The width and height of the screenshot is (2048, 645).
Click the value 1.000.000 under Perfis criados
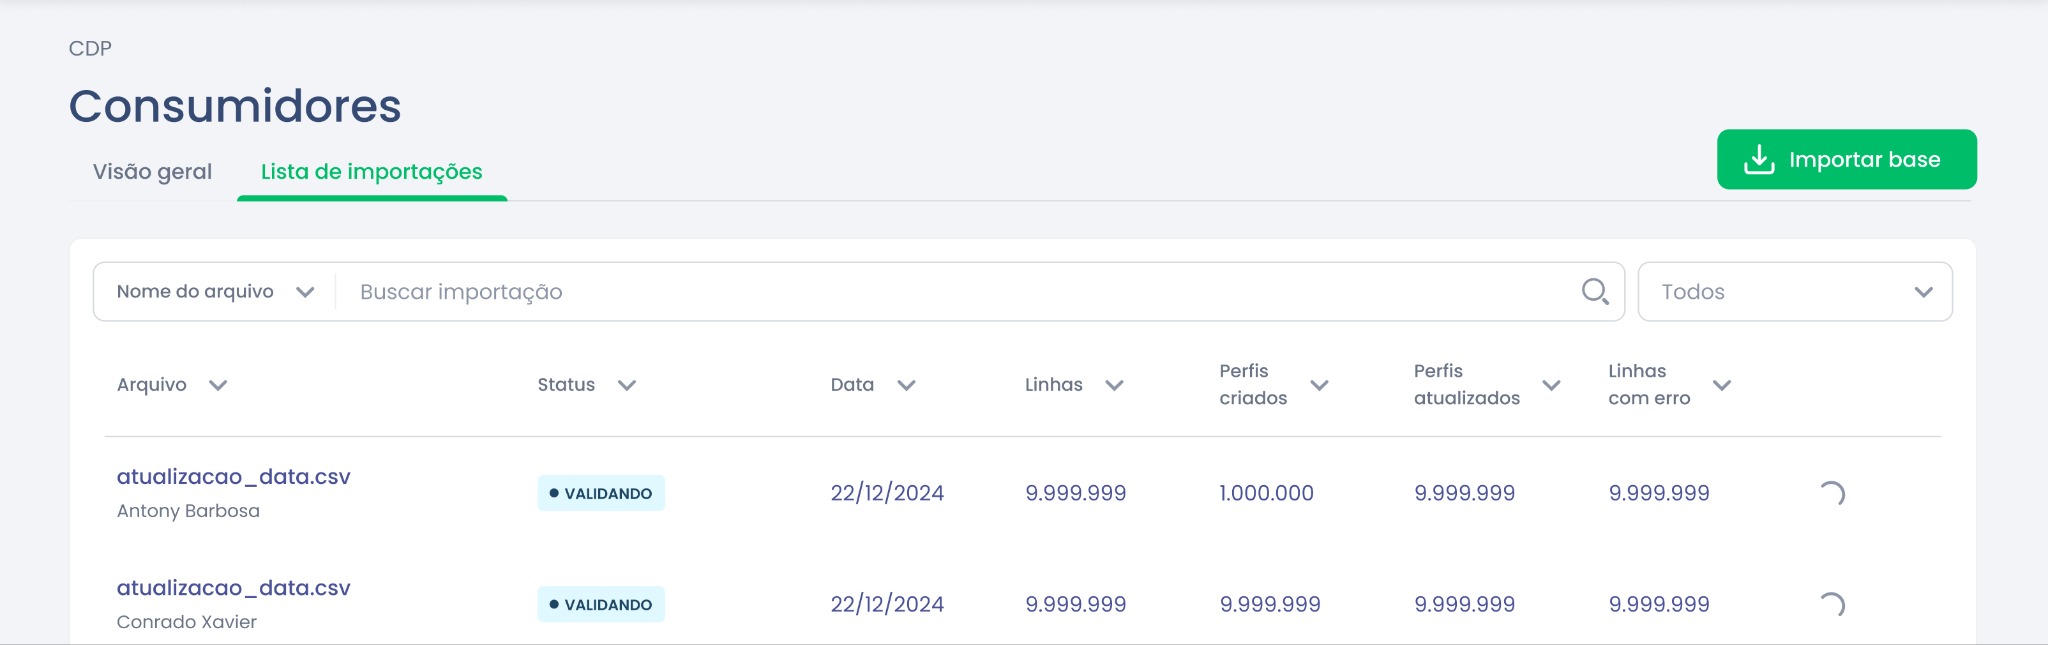coord(1266,493)
